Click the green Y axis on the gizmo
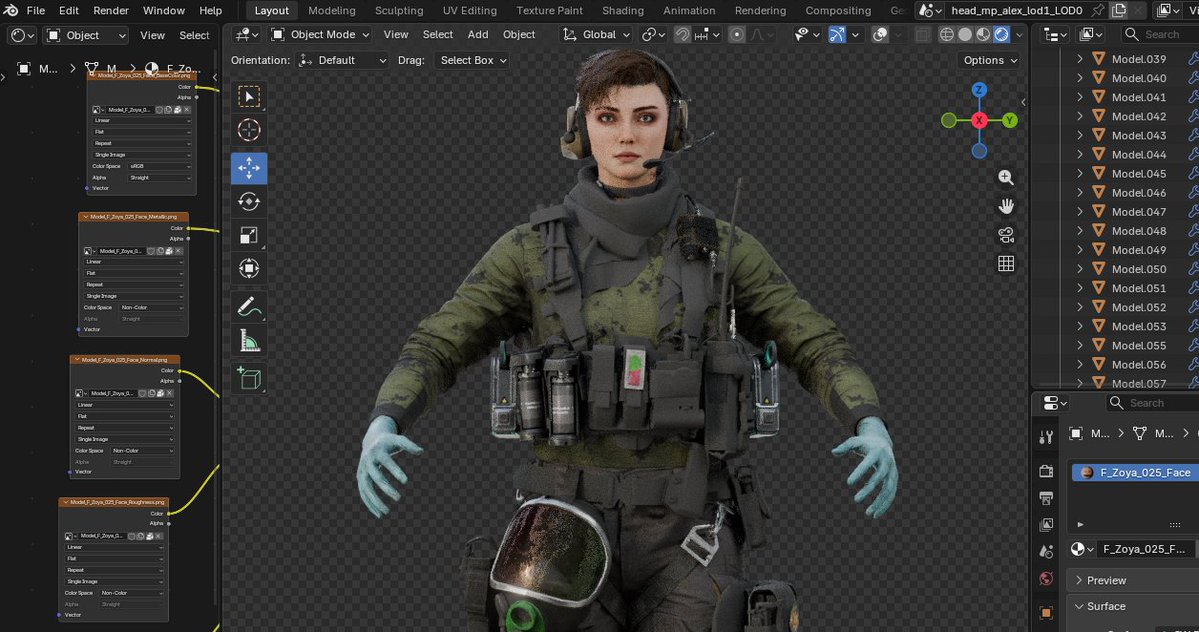1199x632 pixels. [x=1010, y=120]
